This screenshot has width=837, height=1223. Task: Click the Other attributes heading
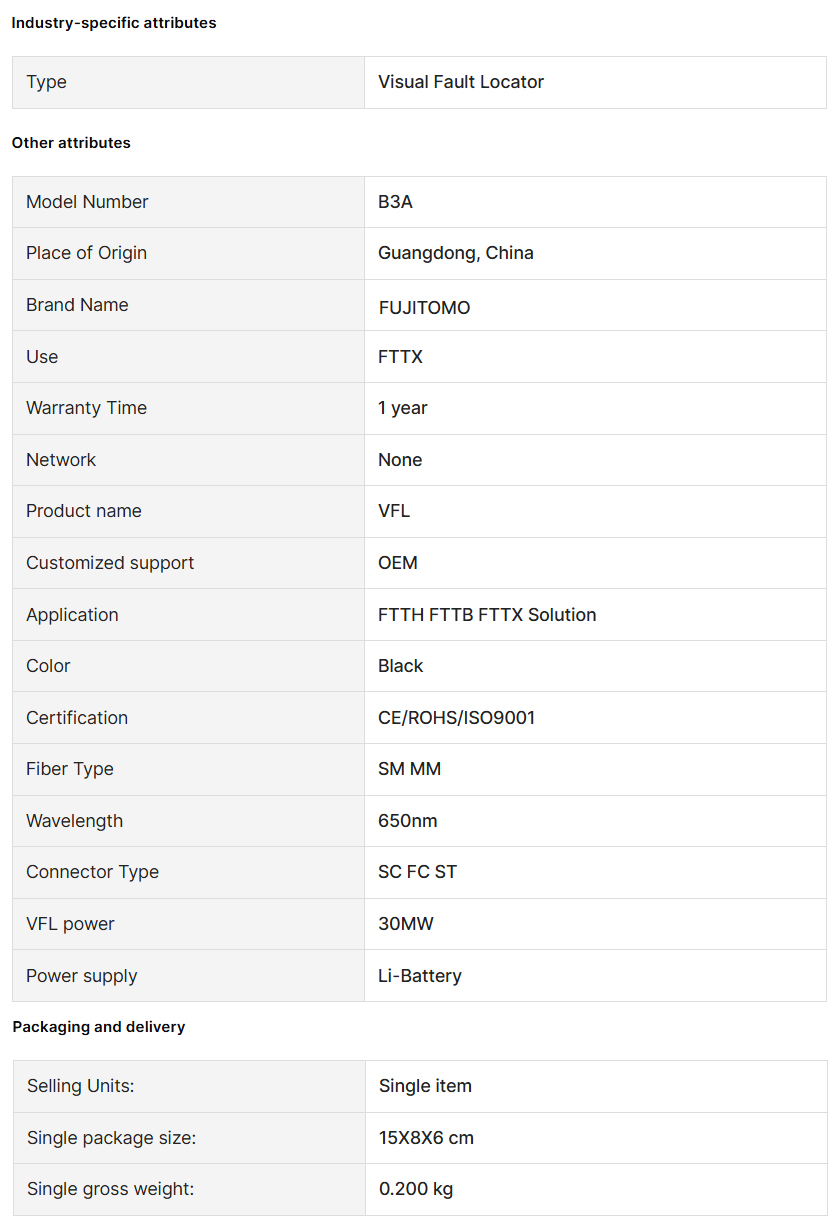tap(71, 143)
